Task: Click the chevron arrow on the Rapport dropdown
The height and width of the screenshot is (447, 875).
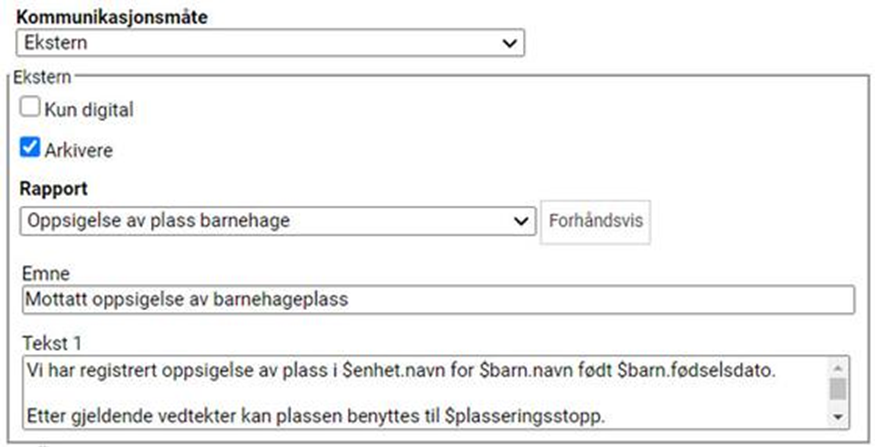Action: (x=520, y=220)
